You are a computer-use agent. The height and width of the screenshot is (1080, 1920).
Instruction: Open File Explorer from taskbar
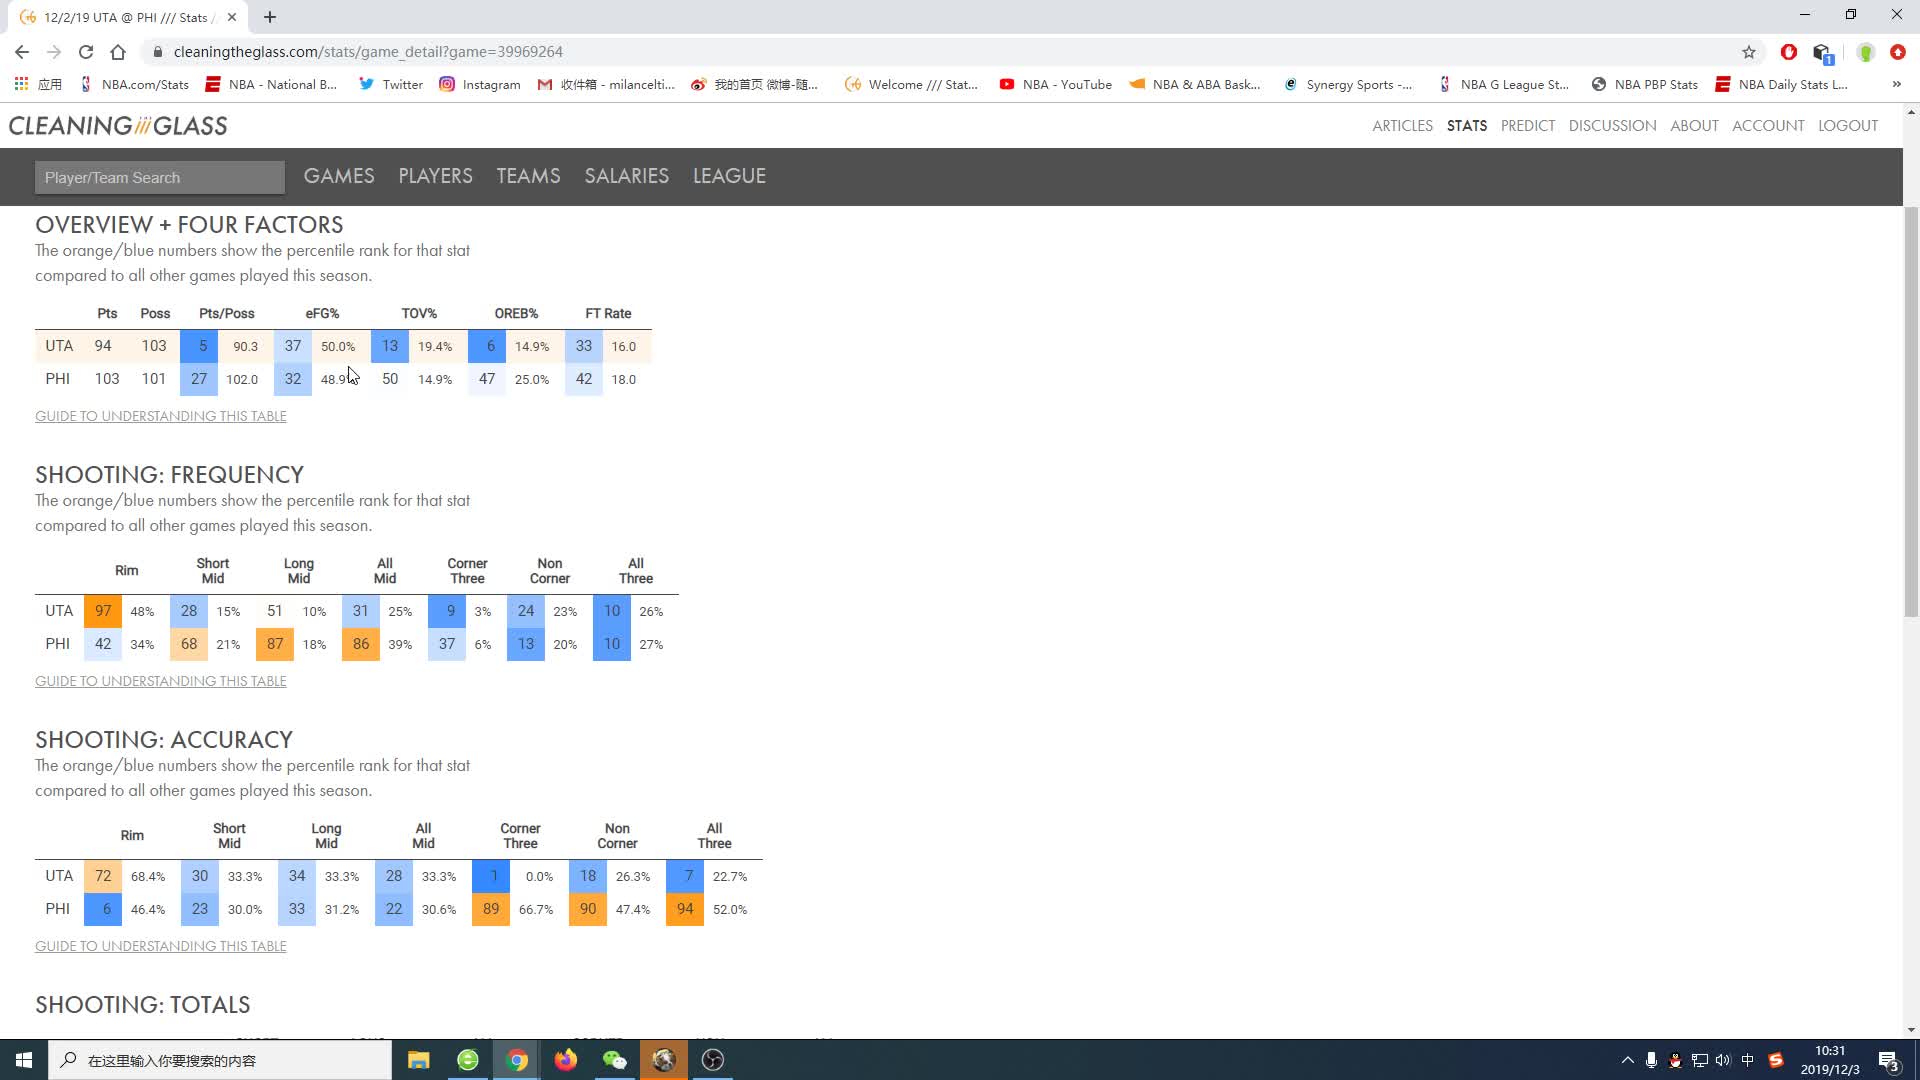coord(418,1060)
